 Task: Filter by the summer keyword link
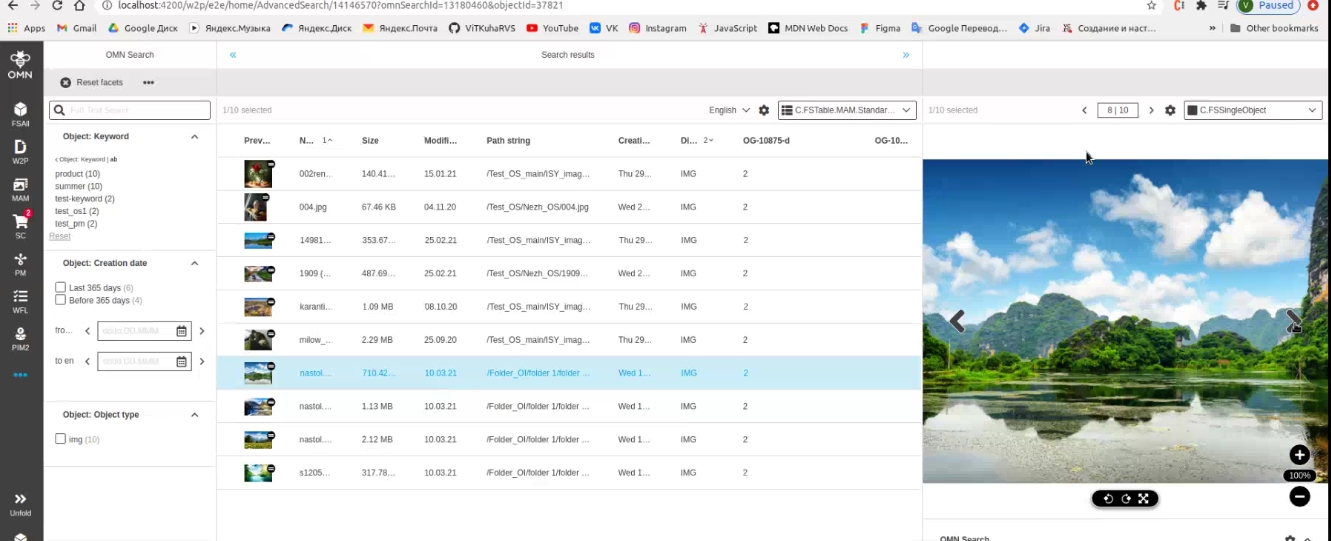pos(78,186)
